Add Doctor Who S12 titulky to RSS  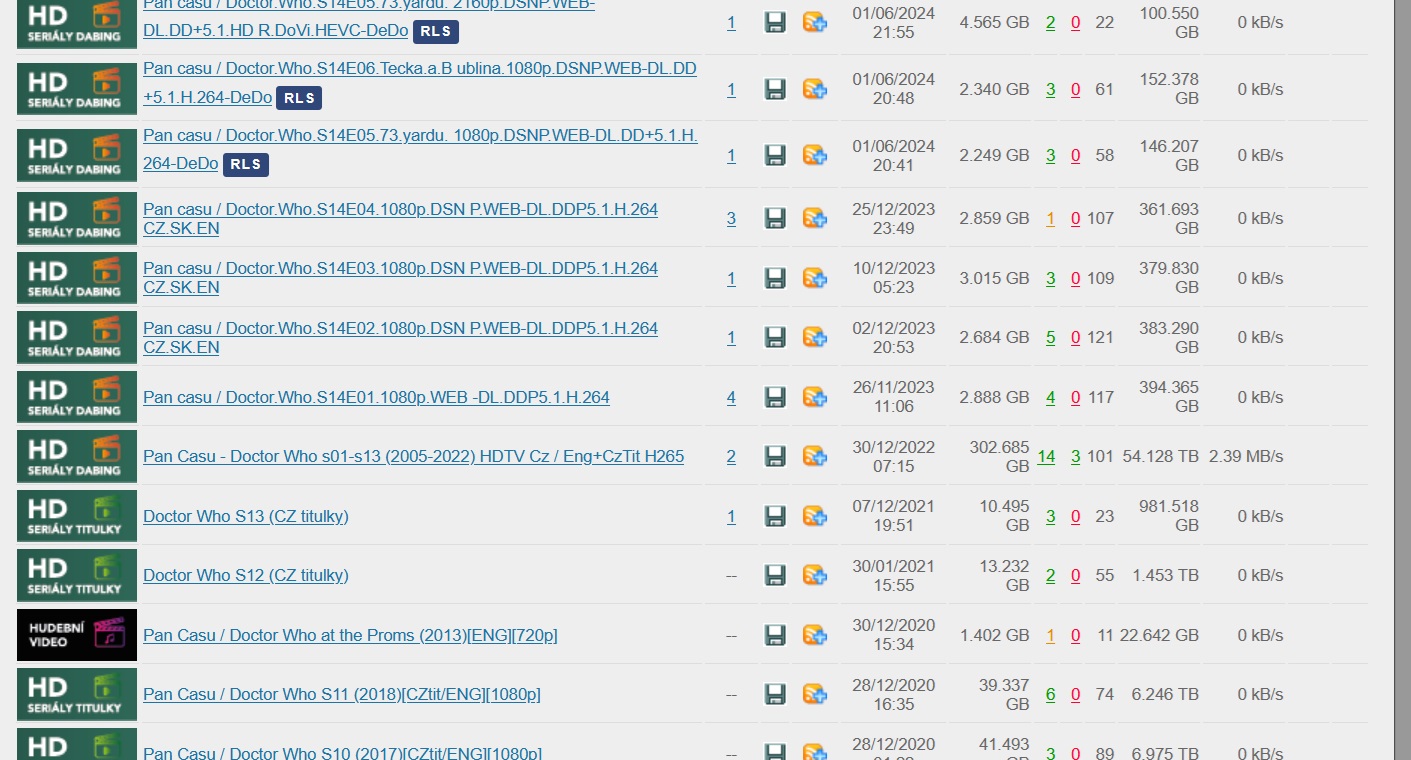(x=815, y=575)
